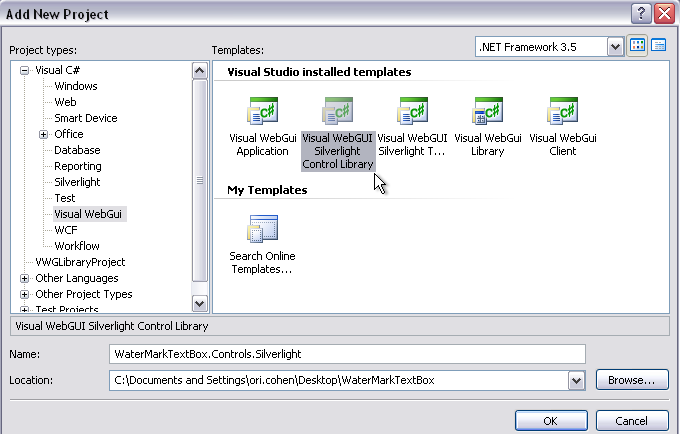The image size is (680, 434).
Task: Select Test project type
Action: coord(65,198)
